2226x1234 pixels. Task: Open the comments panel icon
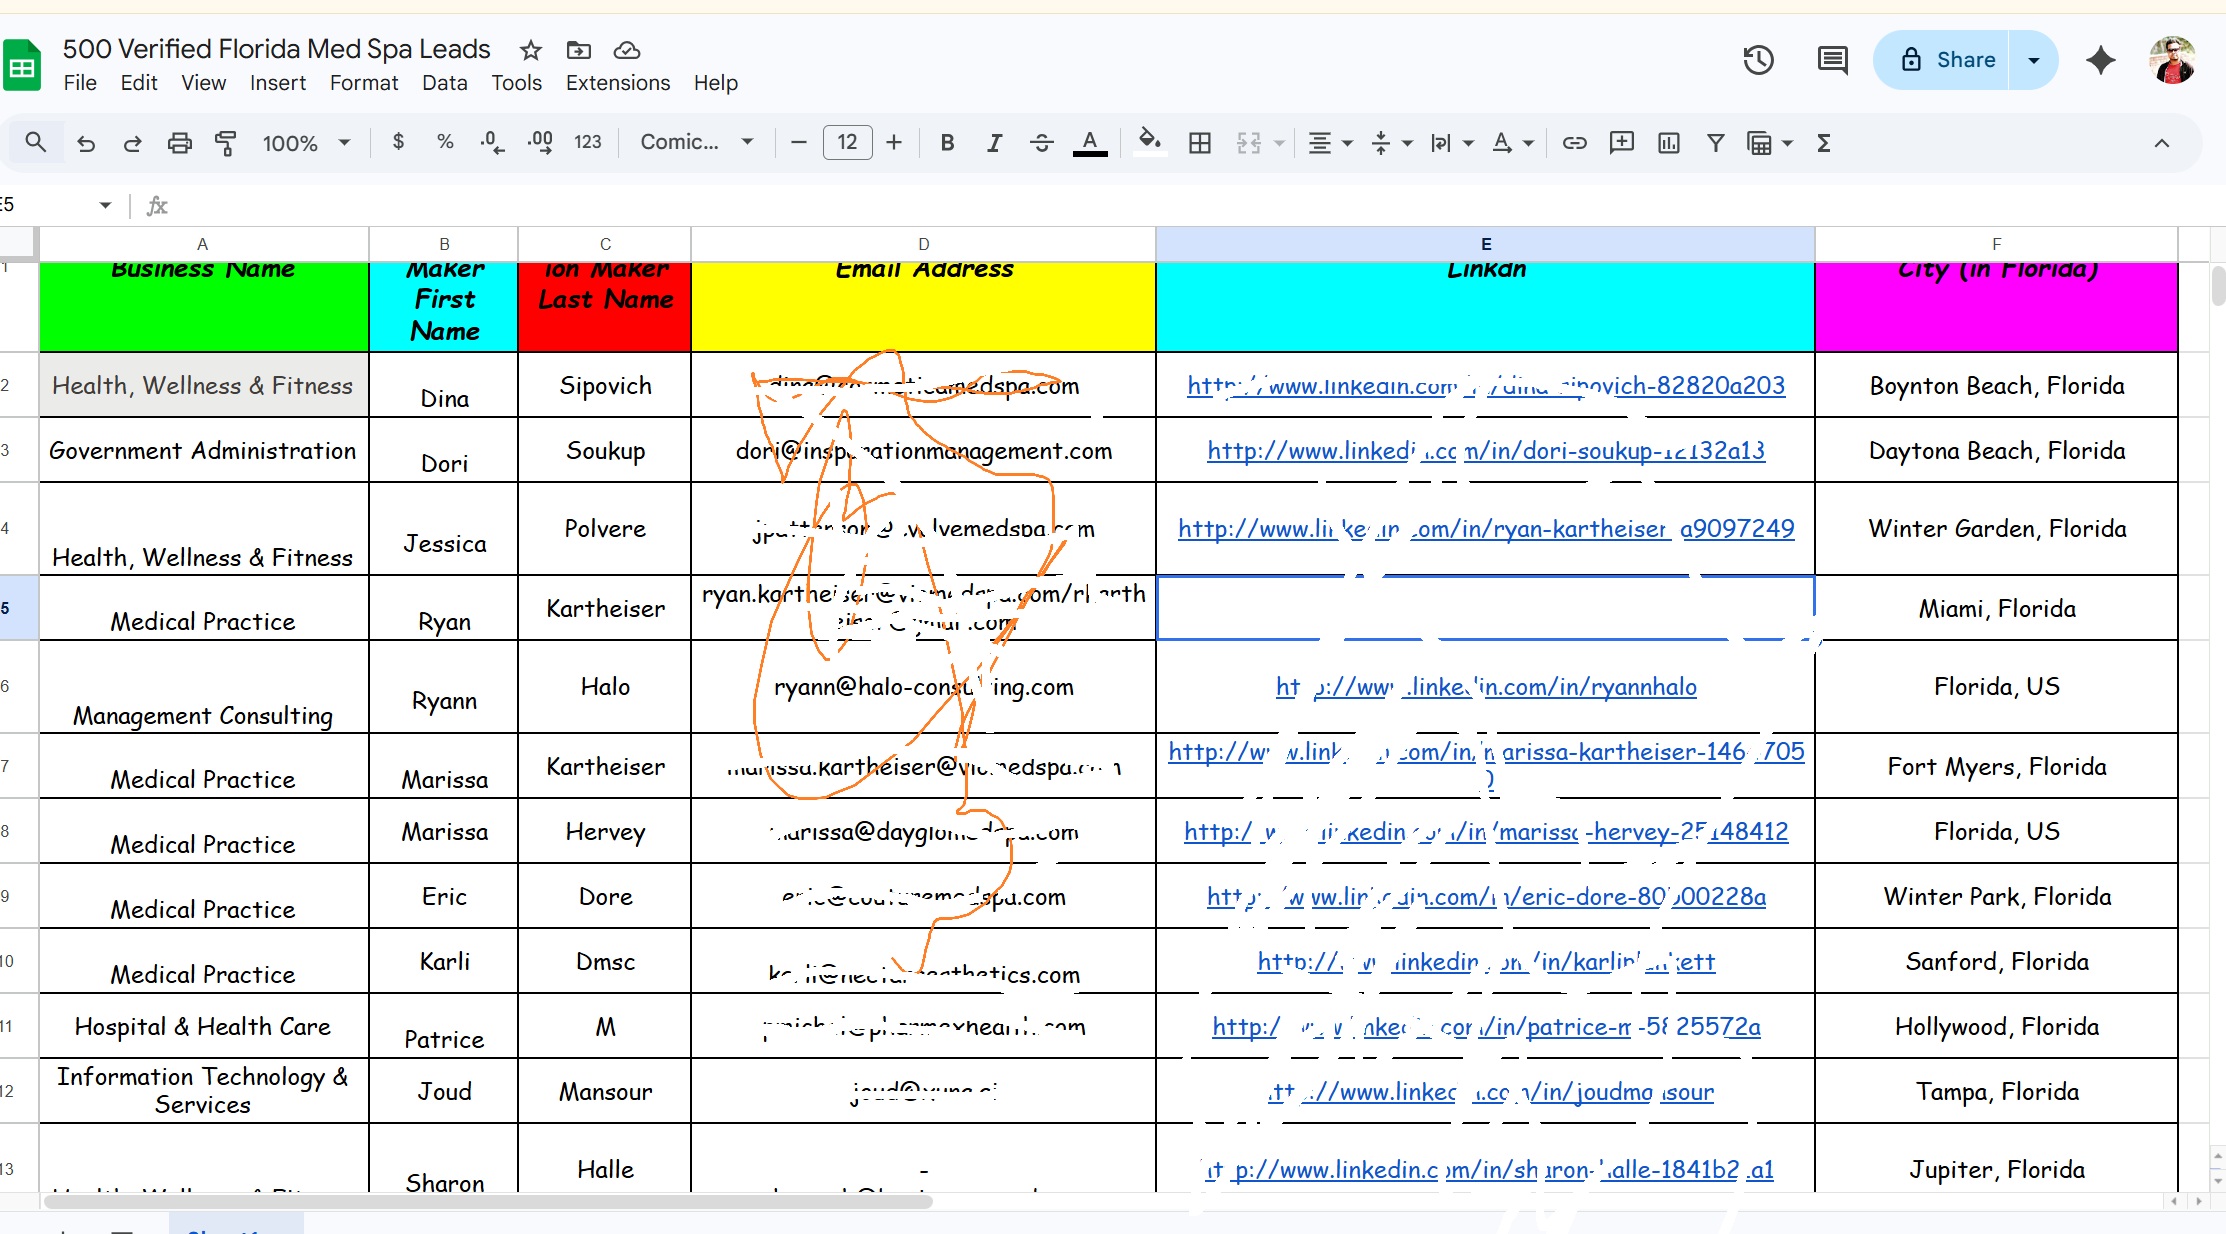tap(1832, 60)
